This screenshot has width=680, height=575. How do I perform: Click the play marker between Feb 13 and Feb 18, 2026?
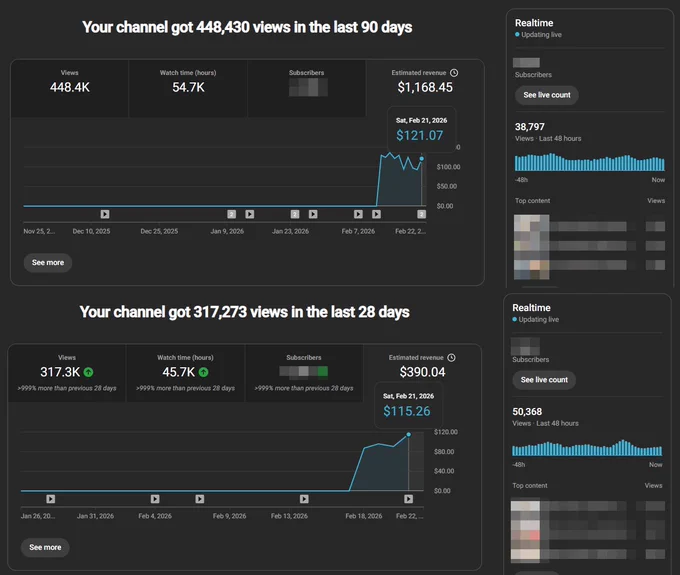[304, 499]
